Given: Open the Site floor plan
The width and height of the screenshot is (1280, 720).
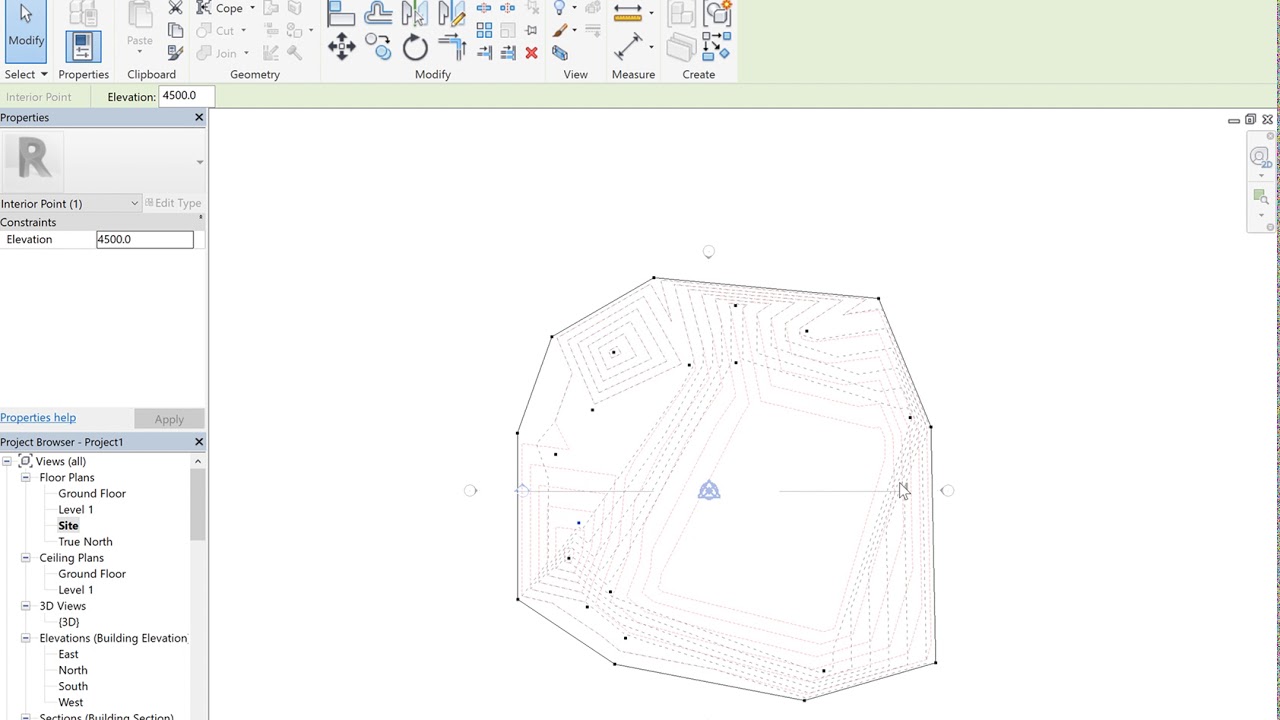Looking at the screenshot, I should tap(68, 526).
